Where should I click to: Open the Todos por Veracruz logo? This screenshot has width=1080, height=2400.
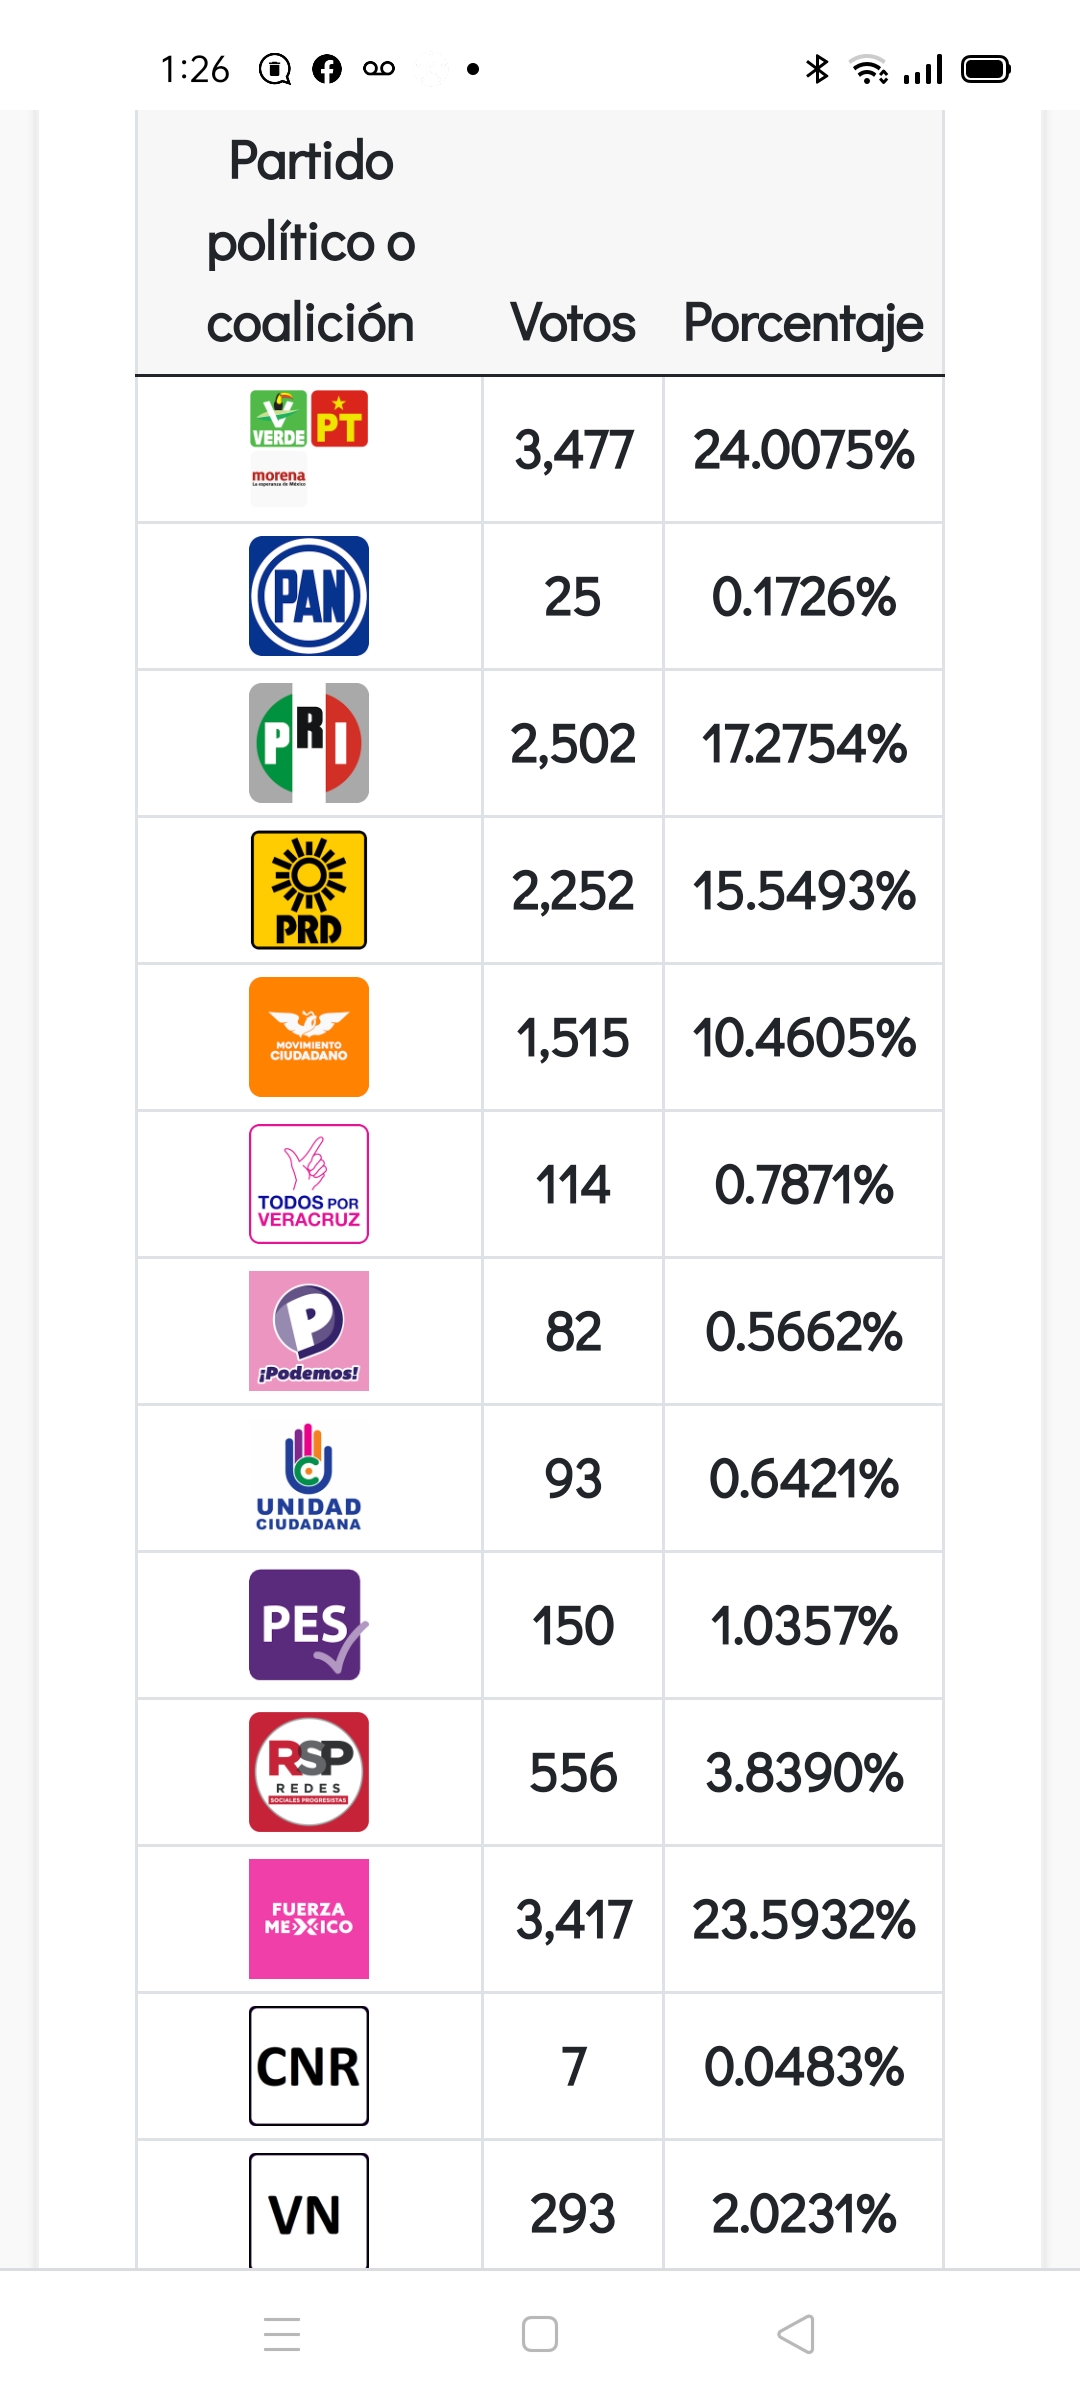coord(309,1184)
